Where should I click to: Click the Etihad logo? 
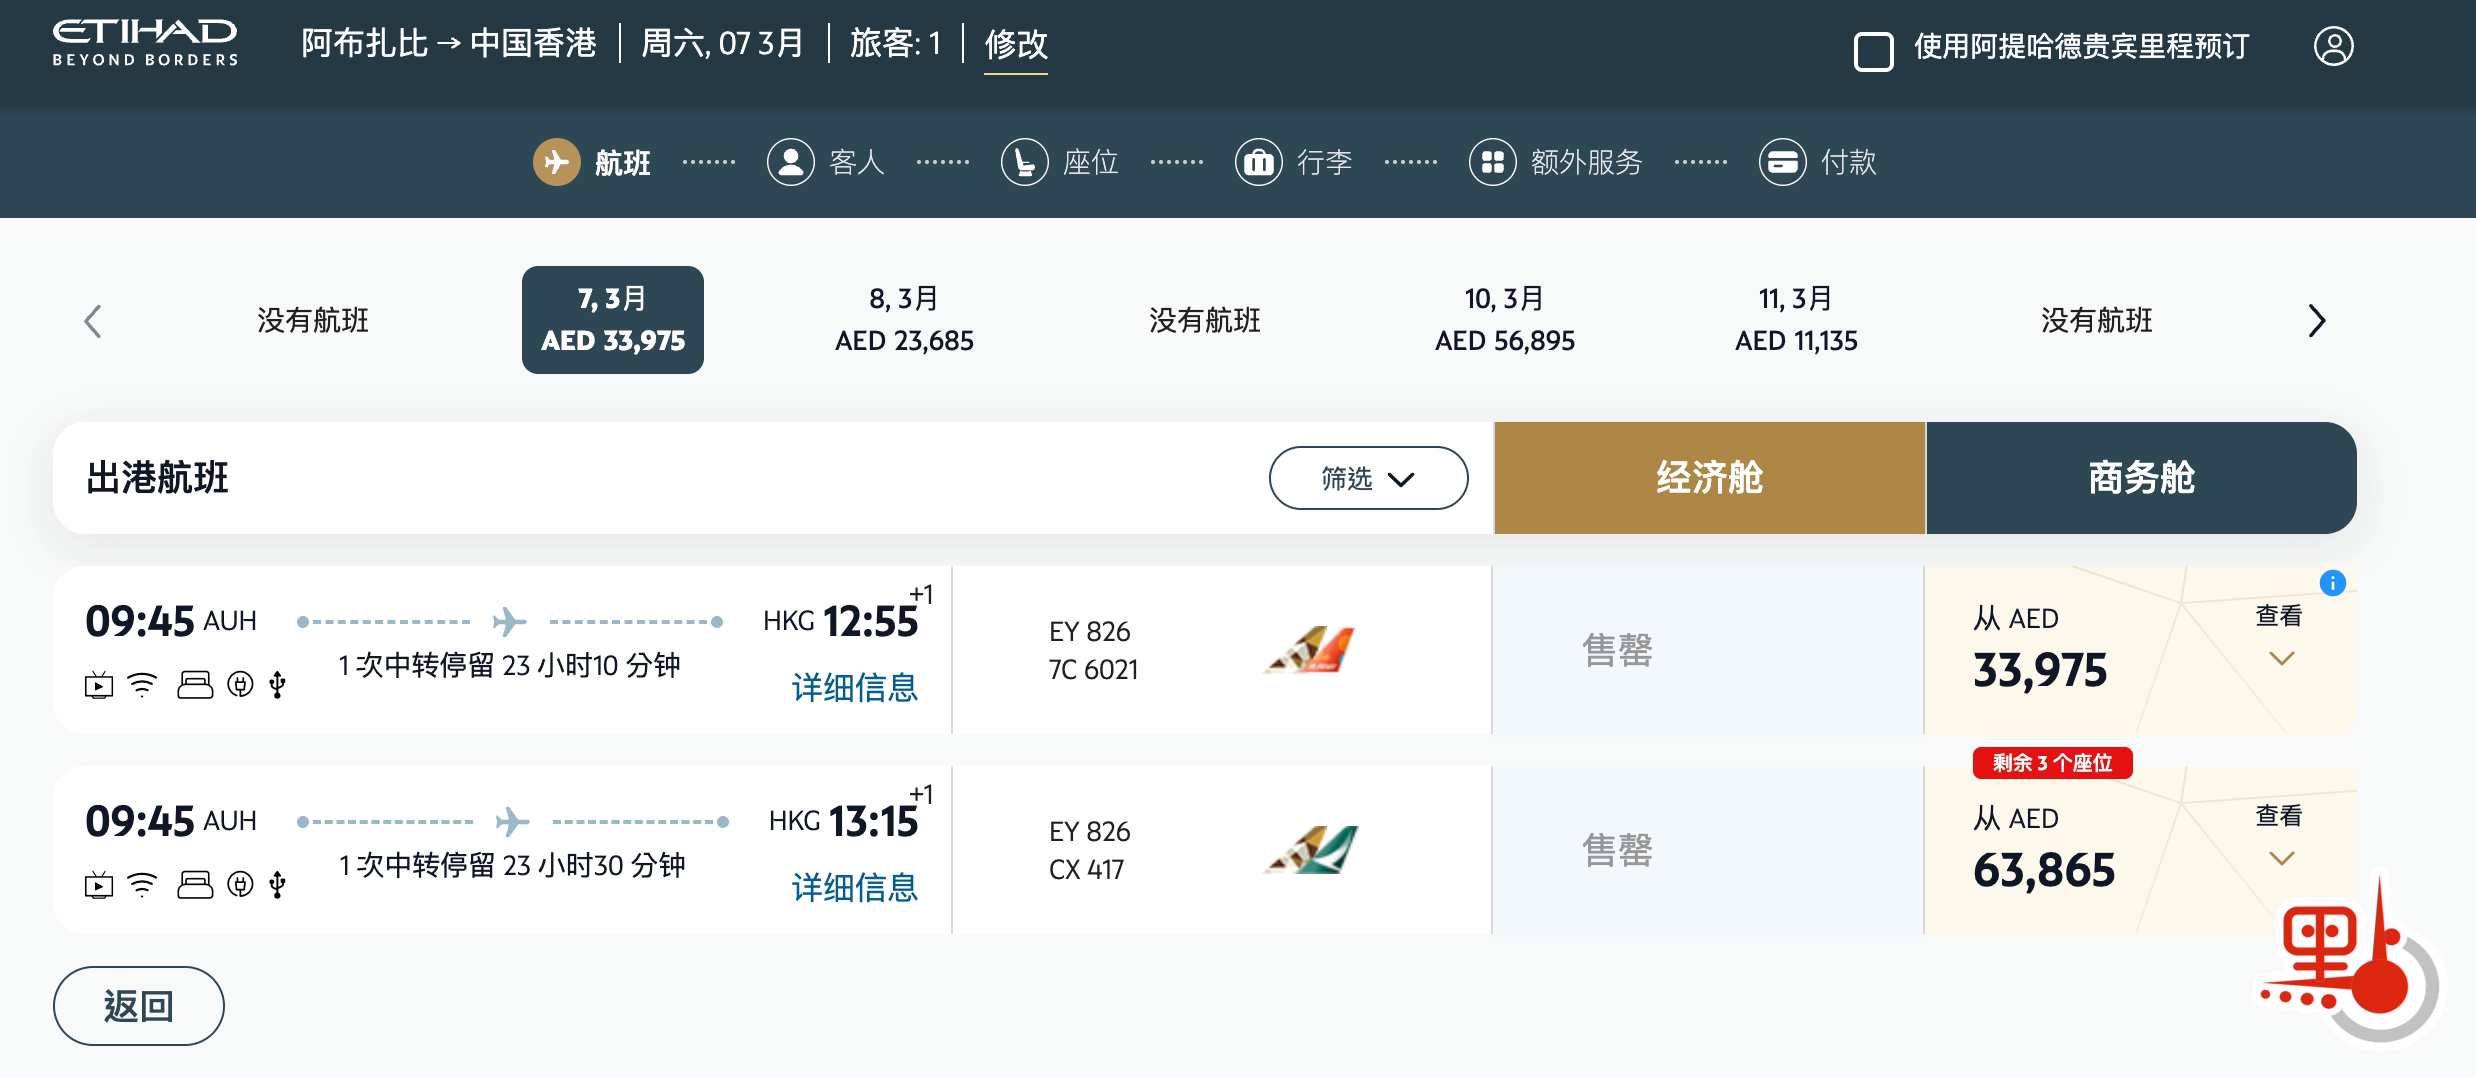(145, 43)
